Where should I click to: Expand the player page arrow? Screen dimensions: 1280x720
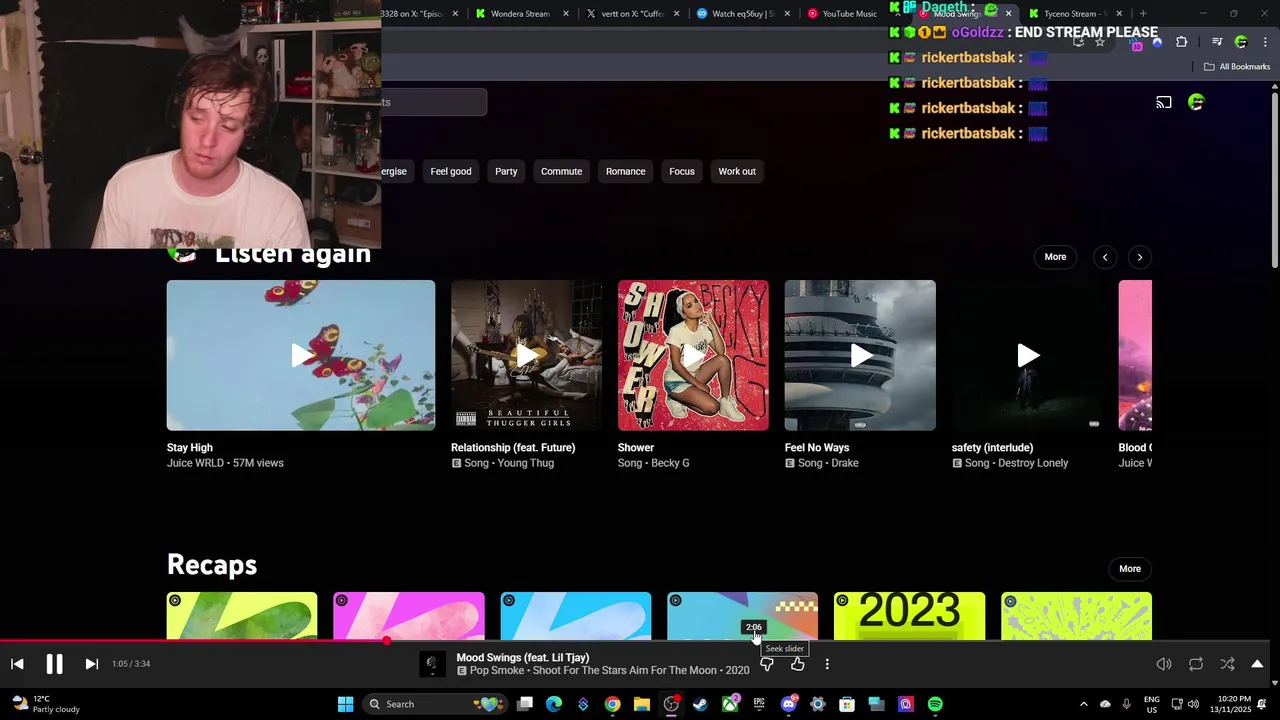[x=1257, y=664]
